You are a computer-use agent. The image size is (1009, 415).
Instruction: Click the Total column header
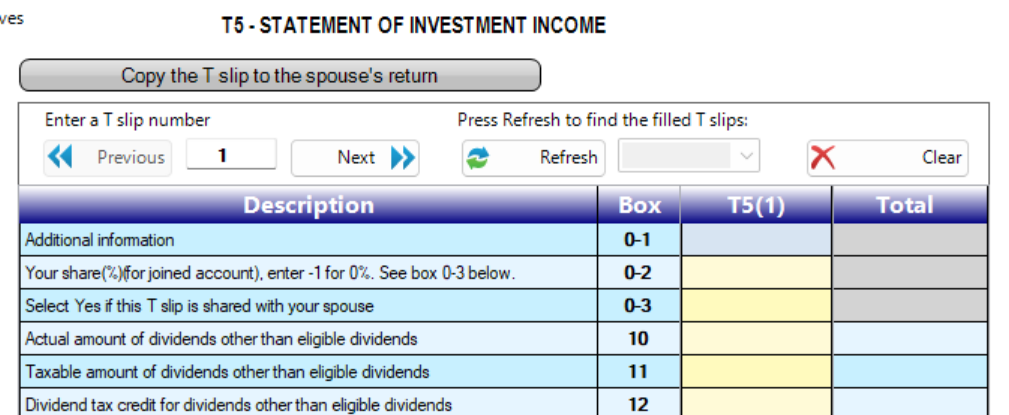910,205
